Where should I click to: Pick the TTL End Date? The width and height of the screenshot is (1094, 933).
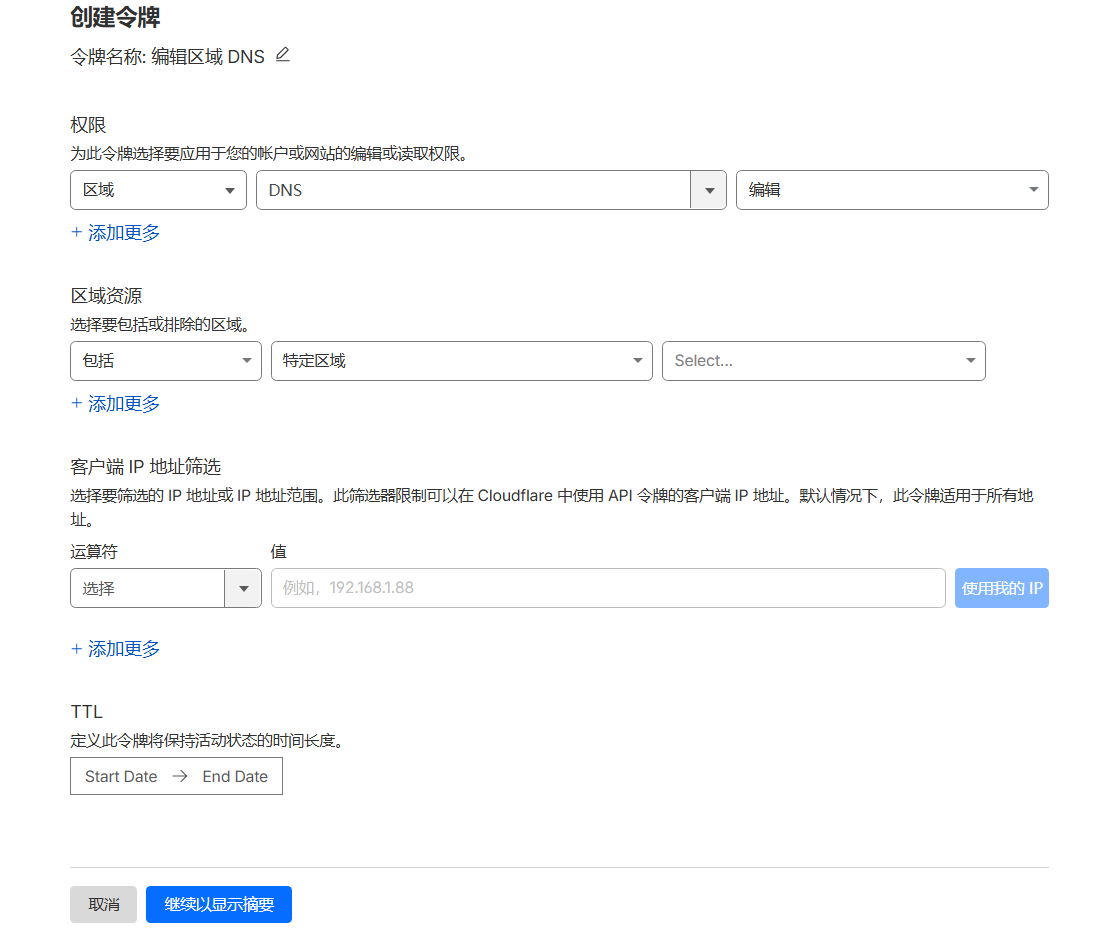pyautogui.click(x=235, y=777)
